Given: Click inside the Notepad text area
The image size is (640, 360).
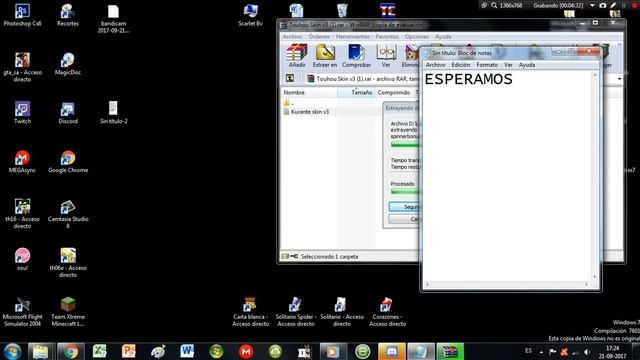Looking at the screenshot, I should [507, 176].
